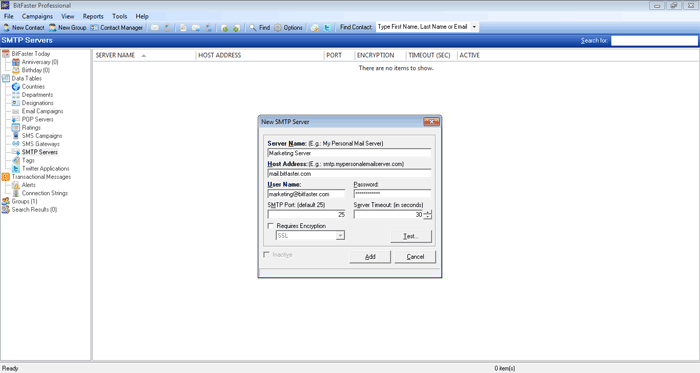The image size is (700, 373).
Task: Click the New Contact toolbar button
Action: coord(24,28)
